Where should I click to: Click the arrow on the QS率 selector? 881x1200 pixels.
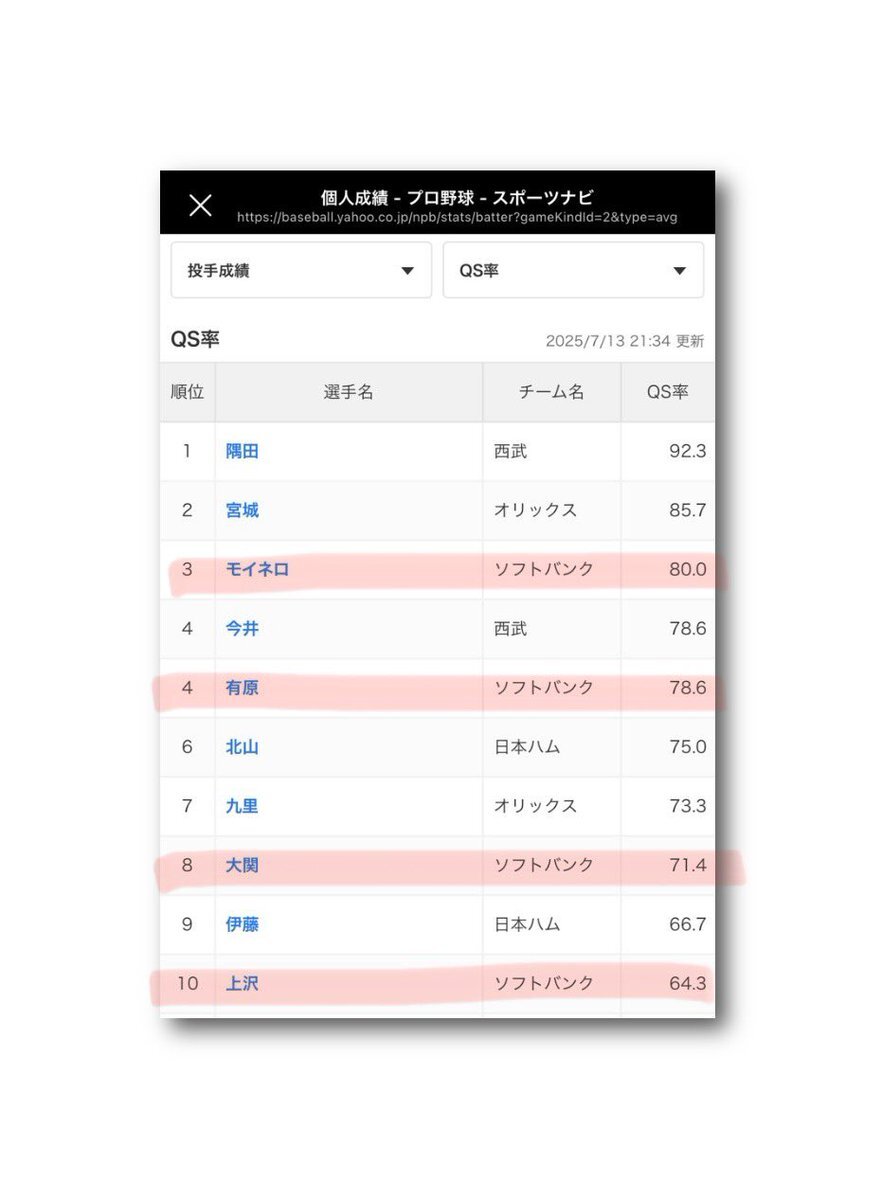[679, 271]
